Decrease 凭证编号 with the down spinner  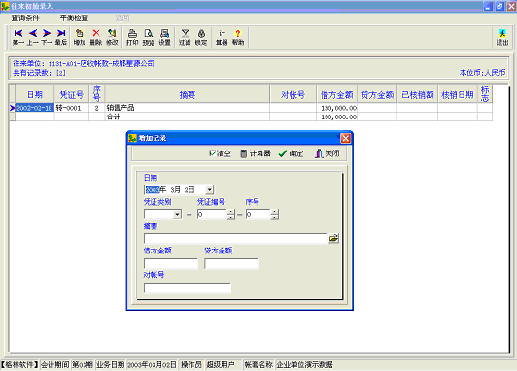pos(231,217)
